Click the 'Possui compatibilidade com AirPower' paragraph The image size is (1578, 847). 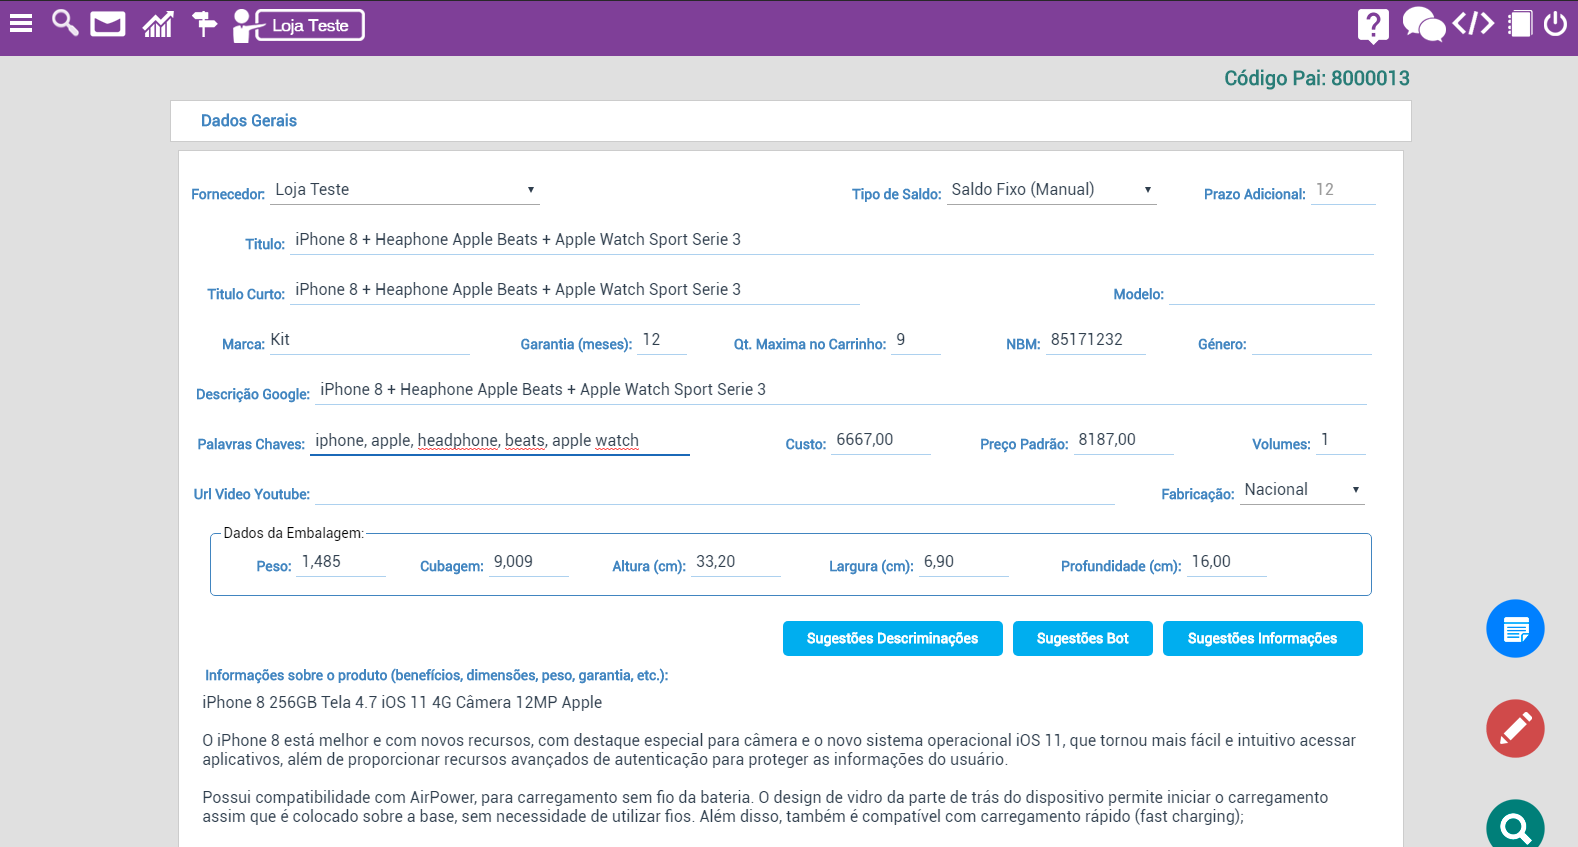[765, 807]
